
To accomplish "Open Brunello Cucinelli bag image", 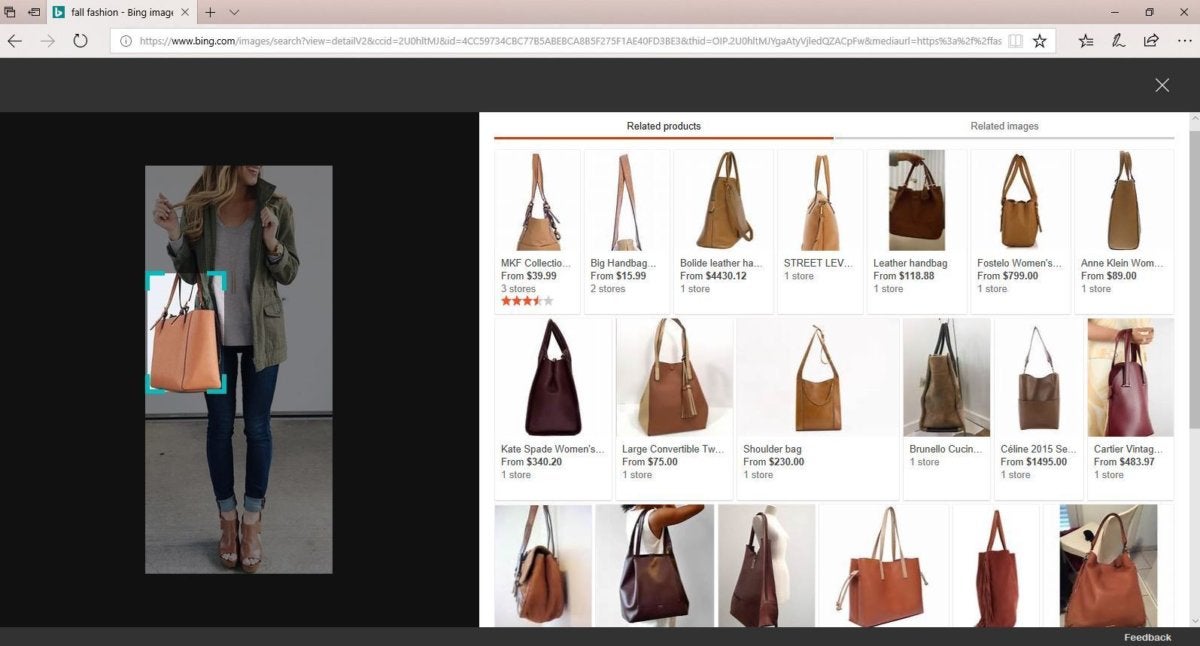I will coord(946,377).
